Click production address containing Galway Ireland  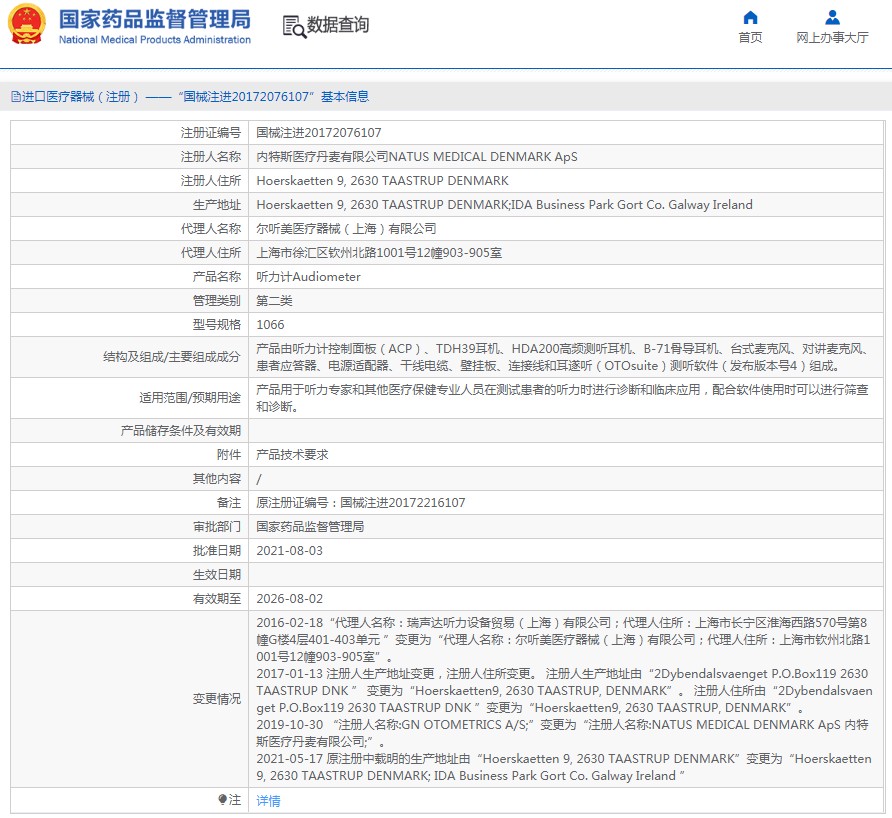[504, 205]
